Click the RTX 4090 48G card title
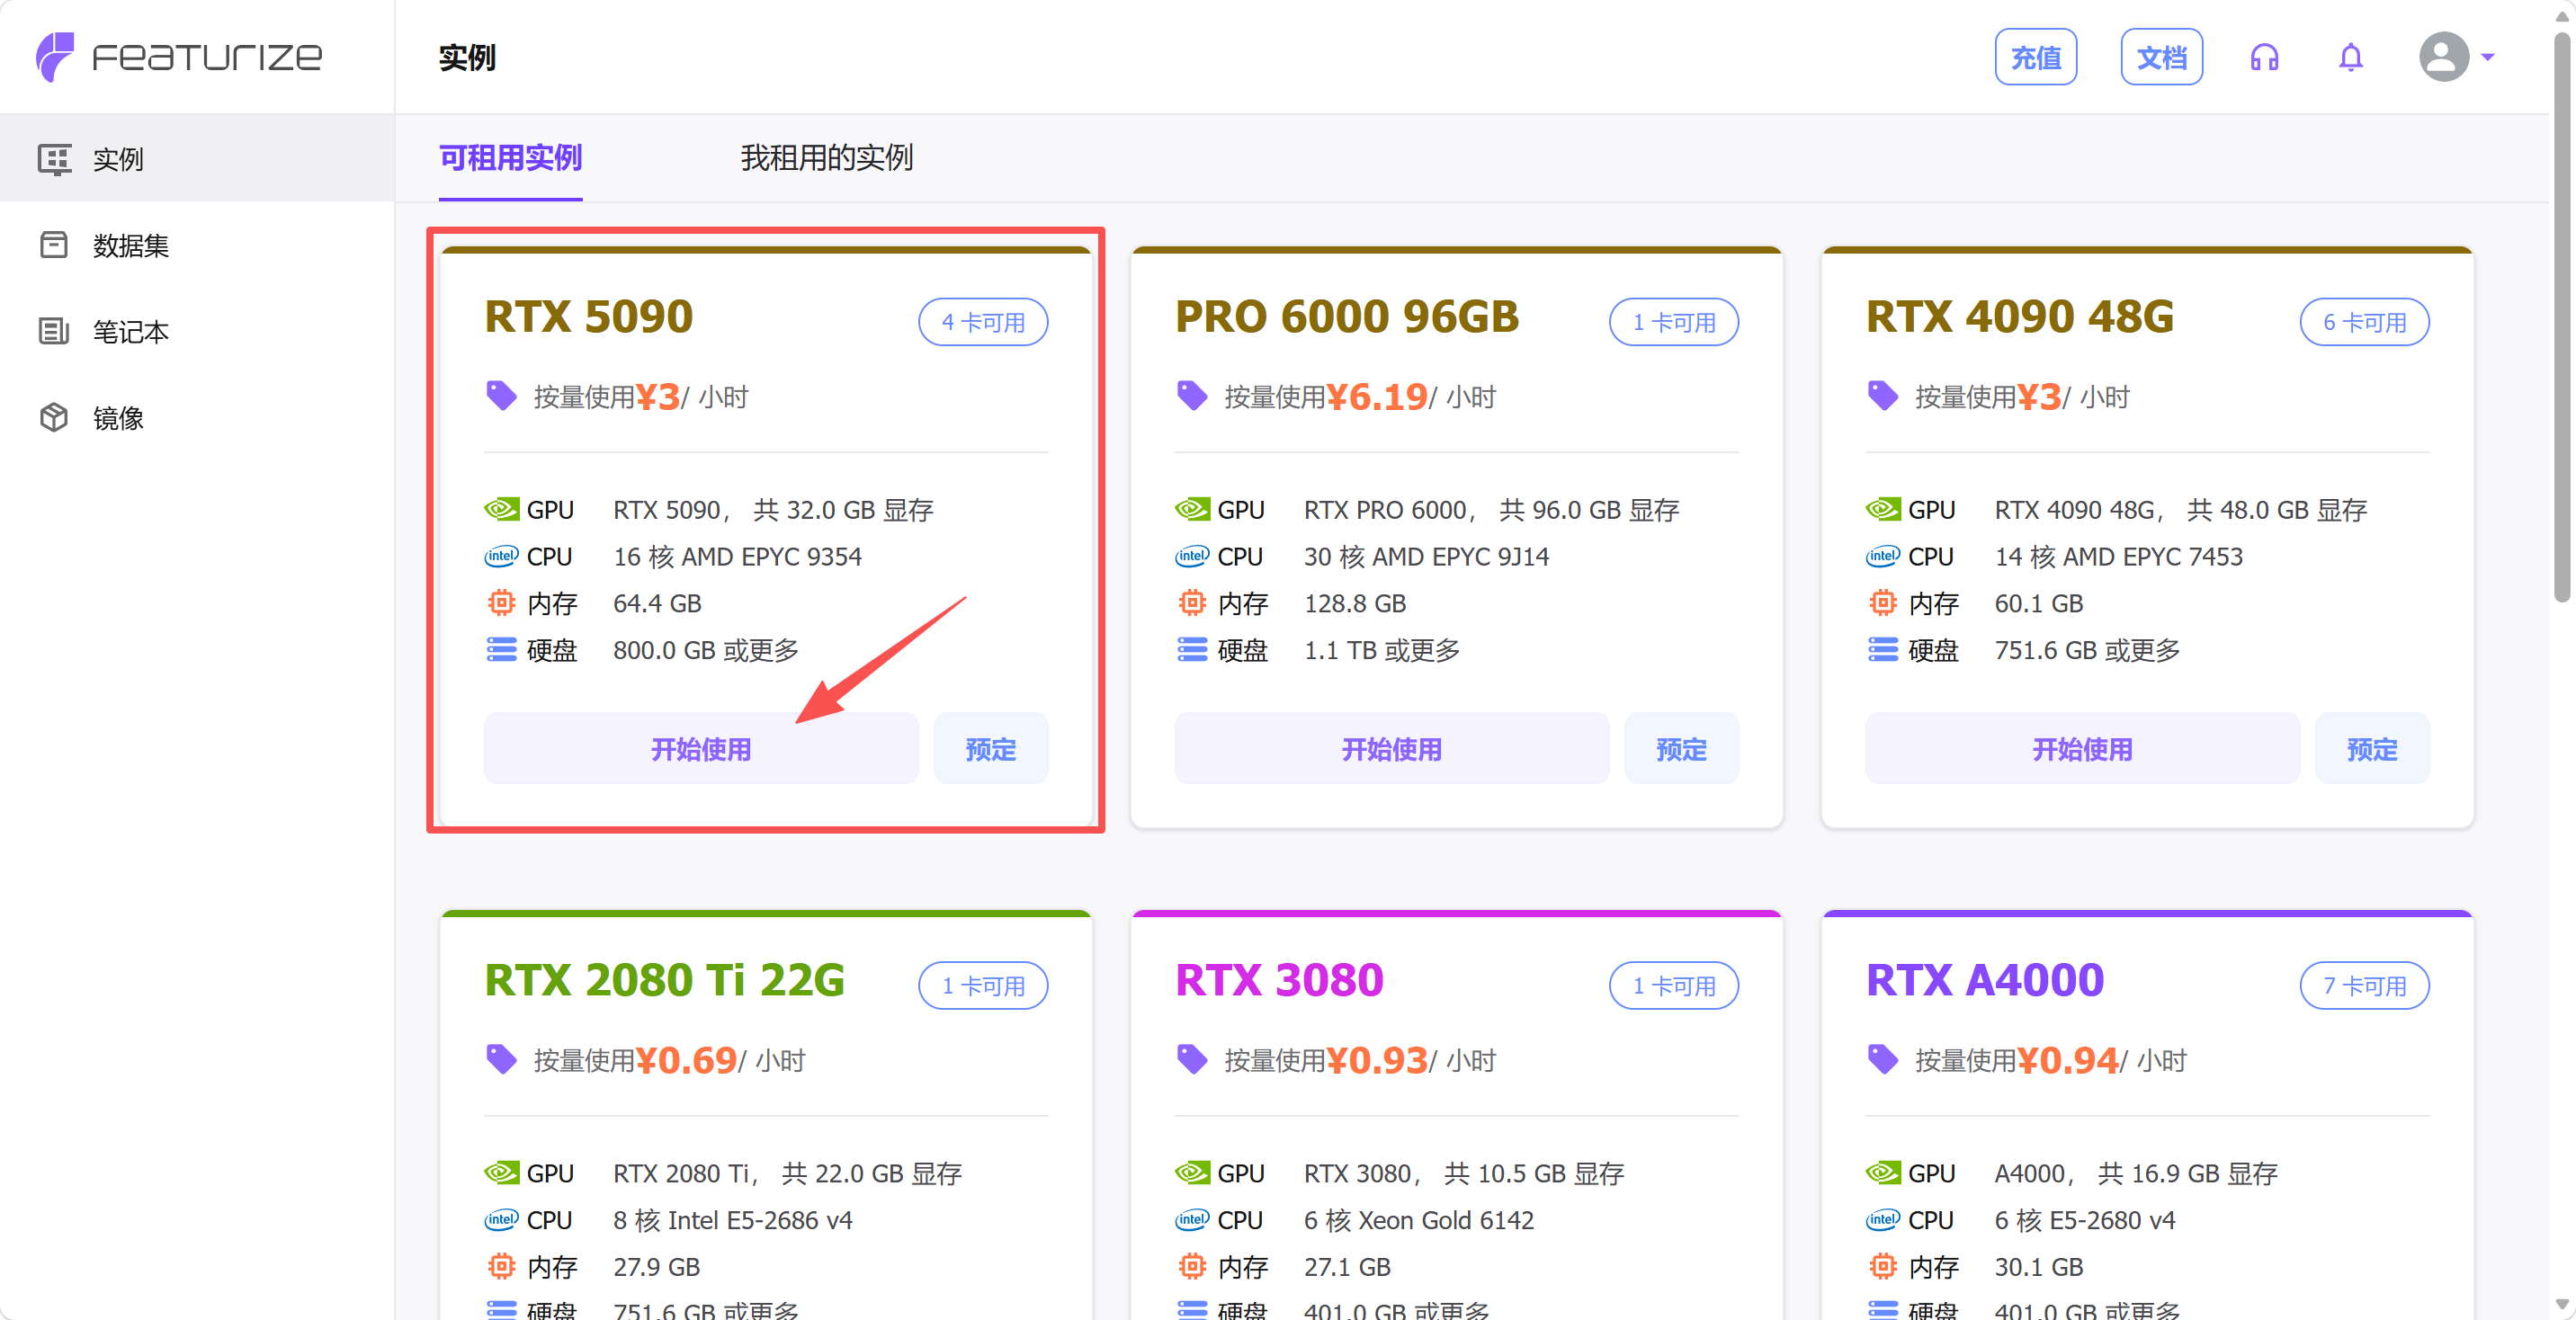The image size is (2576, 1320). [2019, 316]
